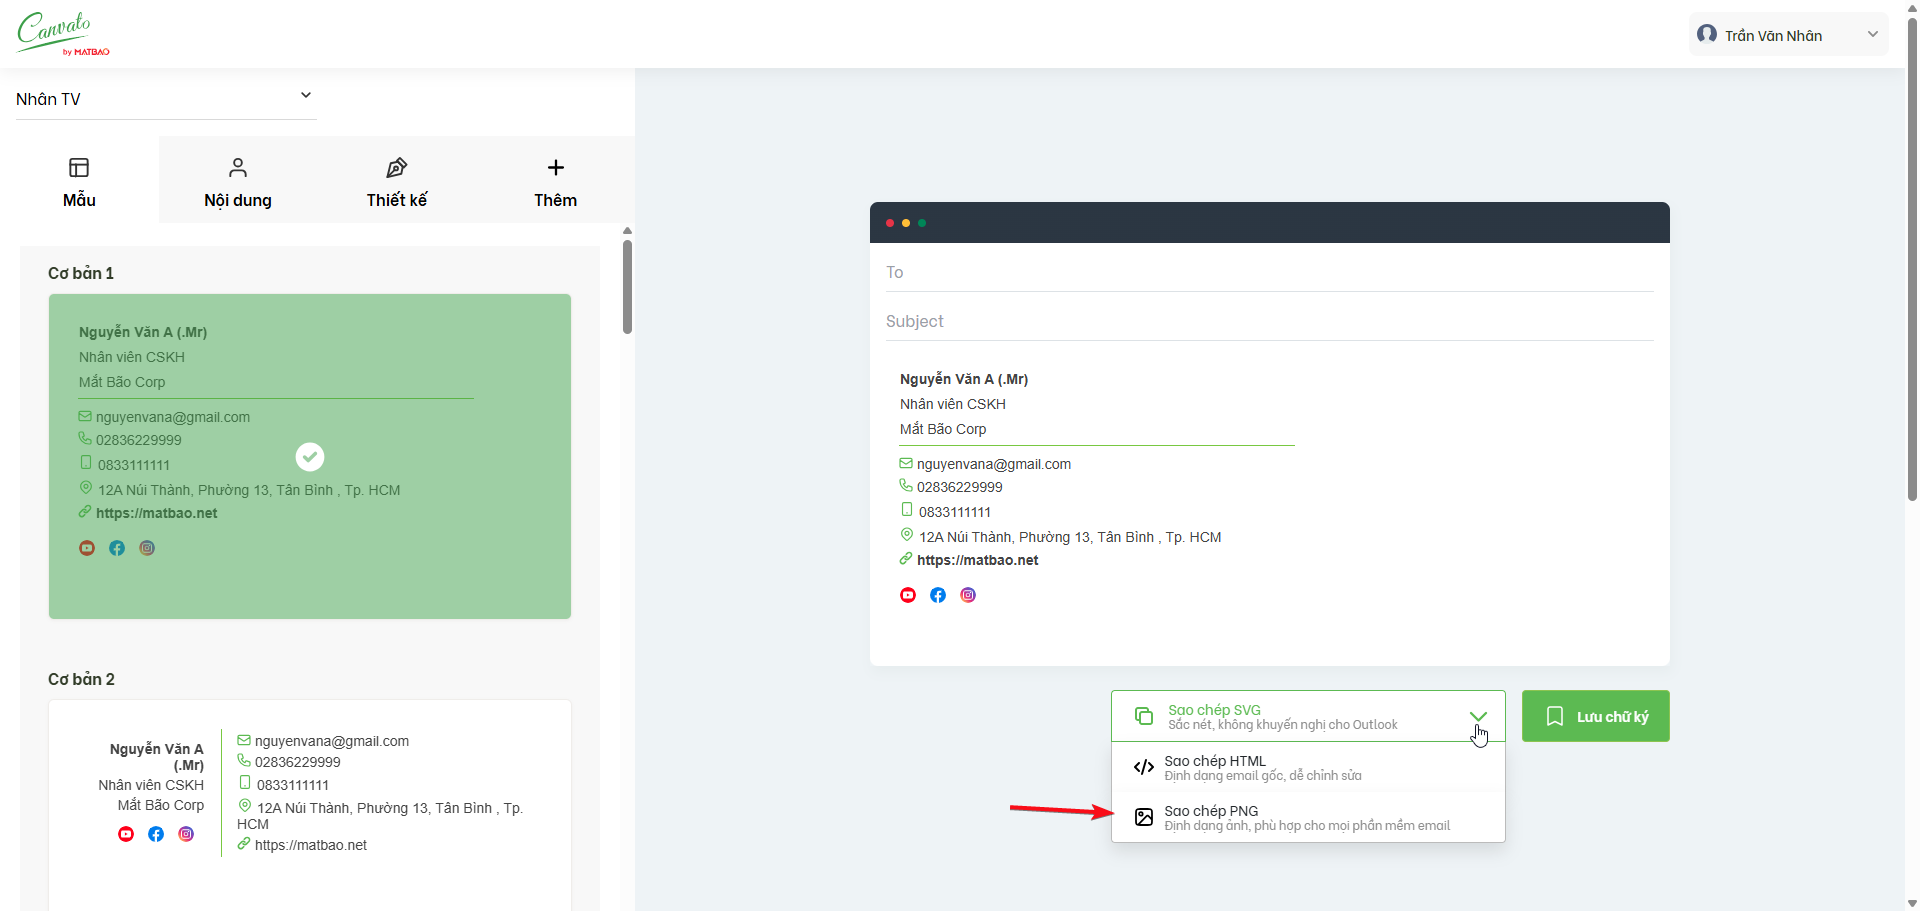
Task: Click the Canvato logo
Action: [62, 34]
